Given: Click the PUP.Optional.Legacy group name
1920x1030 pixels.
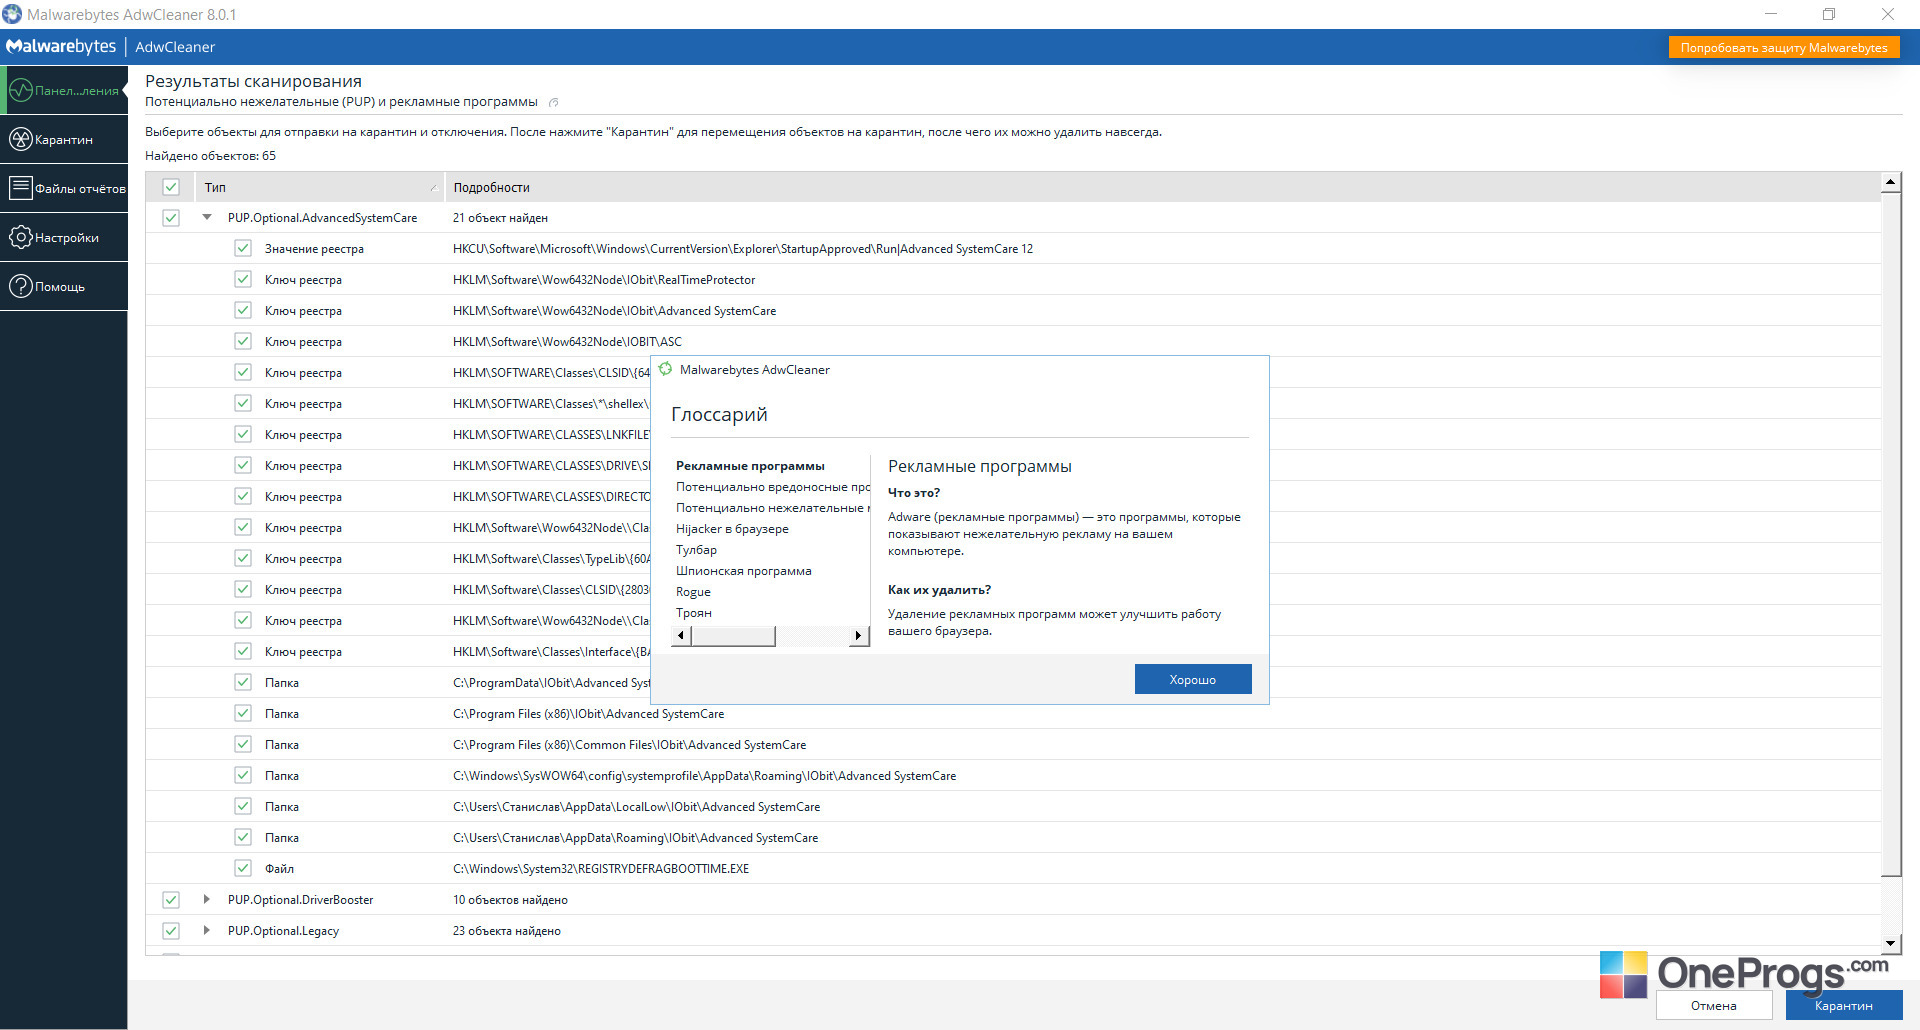Looking at the screenshot, I should [283, 931].
